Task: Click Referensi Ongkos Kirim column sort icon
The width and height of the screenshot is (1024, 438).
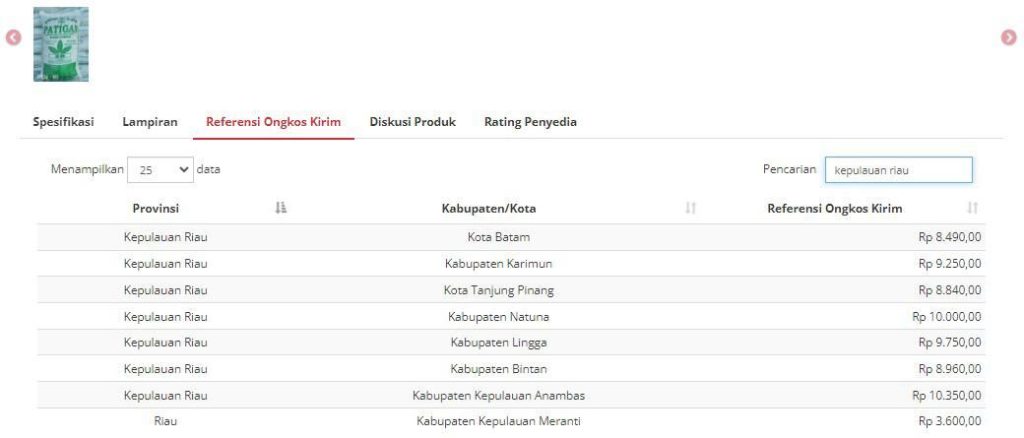Action: point(973,208)
